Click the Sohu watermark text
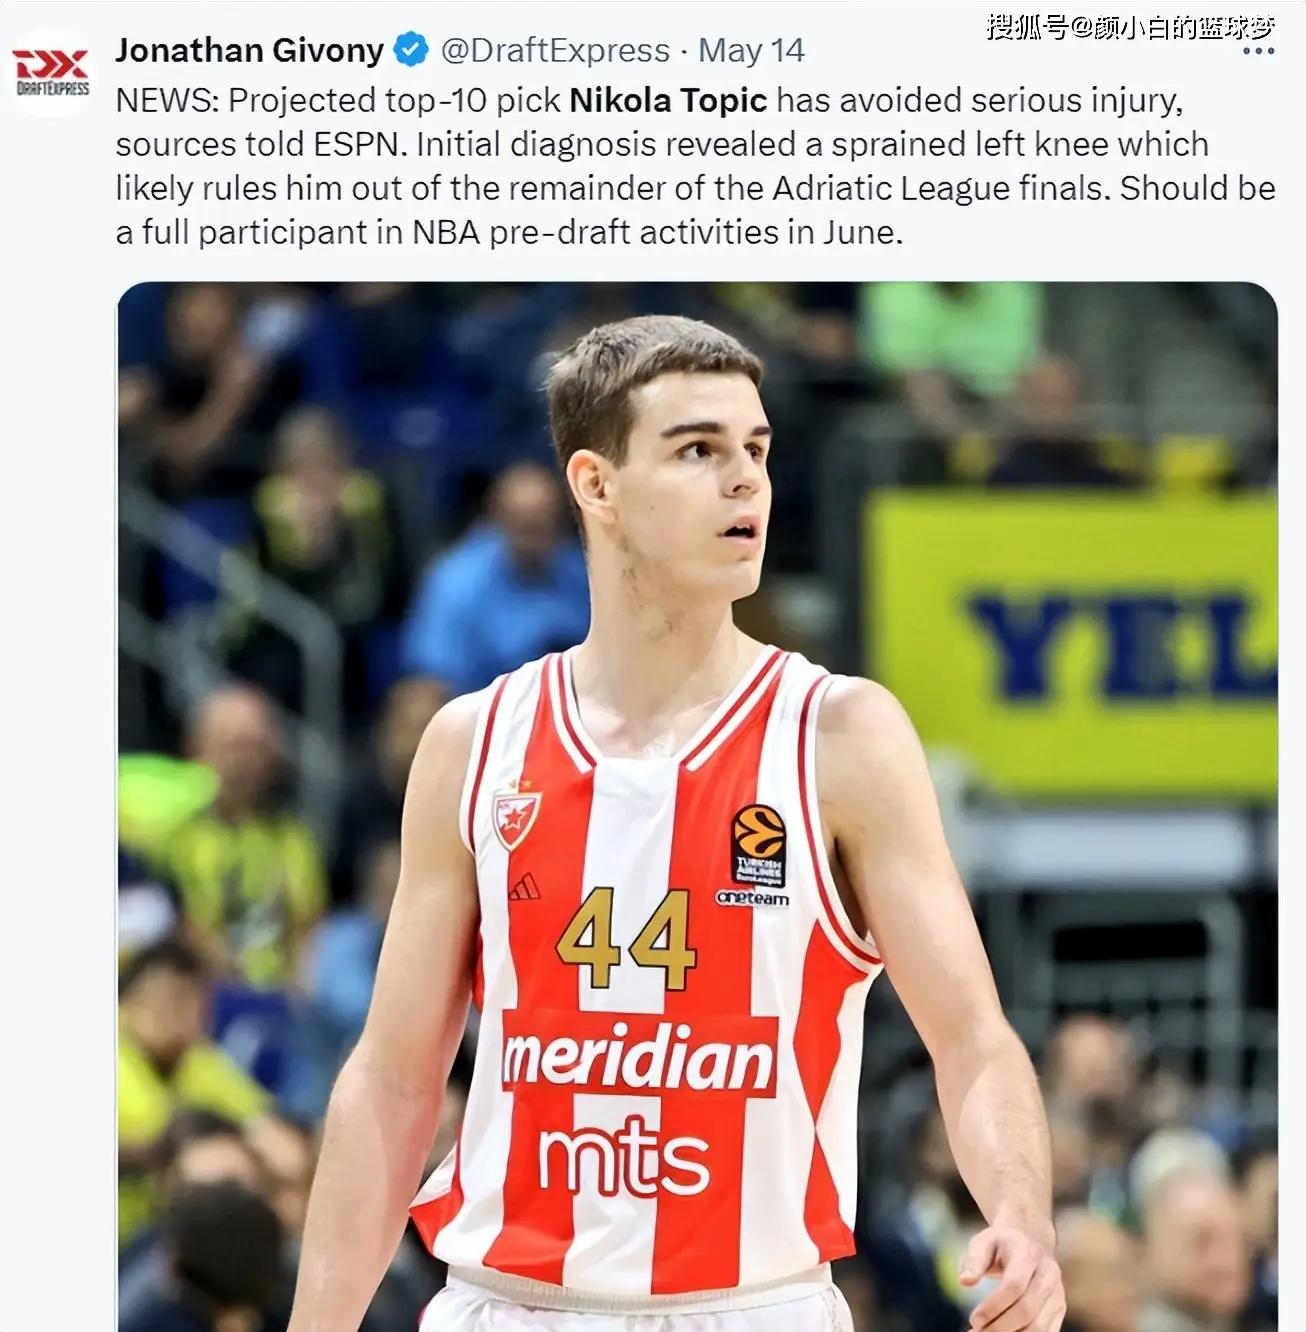 pyautogui.click(x=1130, y=25)
